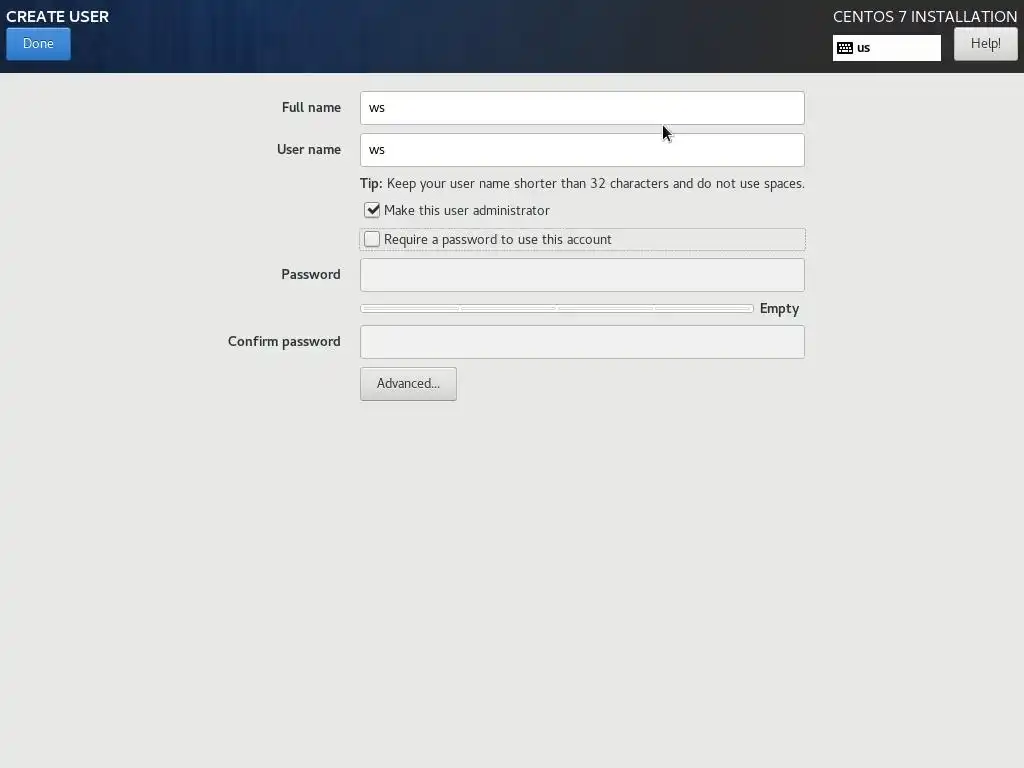Click the Password label
The width and height of the screenshot is (1024, 768).
tap(310, 274)
